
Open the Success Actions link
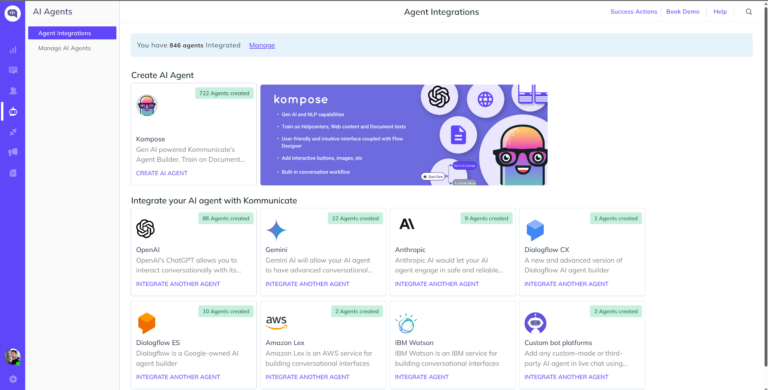[x=634, y=12]
